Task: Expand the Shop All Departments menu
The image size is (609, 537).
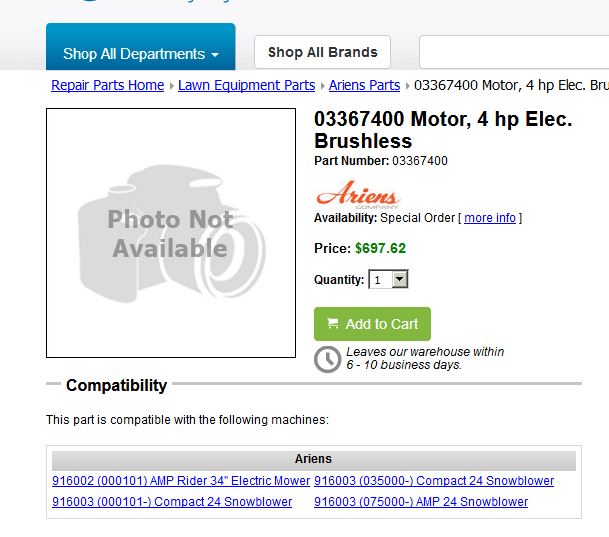Action: tap(141, 47)
